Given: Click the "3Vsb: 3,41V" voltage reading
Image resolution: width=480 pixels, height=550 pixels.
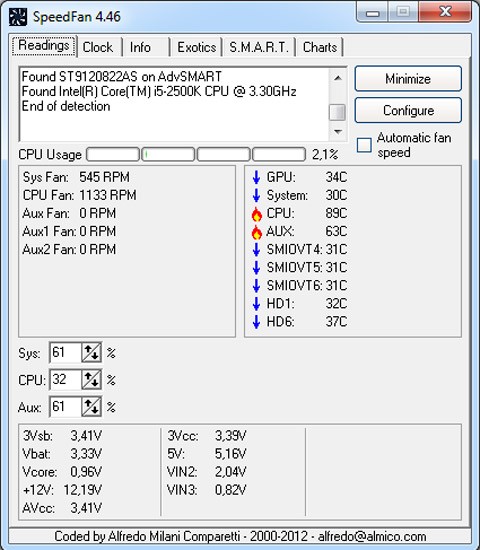Looking at the screenshot, I should (x=62, y=436).
